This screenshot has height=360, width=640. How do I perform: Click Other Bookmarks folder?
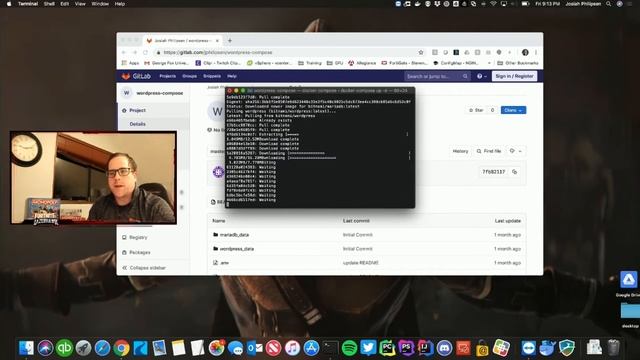click(518, 63)
